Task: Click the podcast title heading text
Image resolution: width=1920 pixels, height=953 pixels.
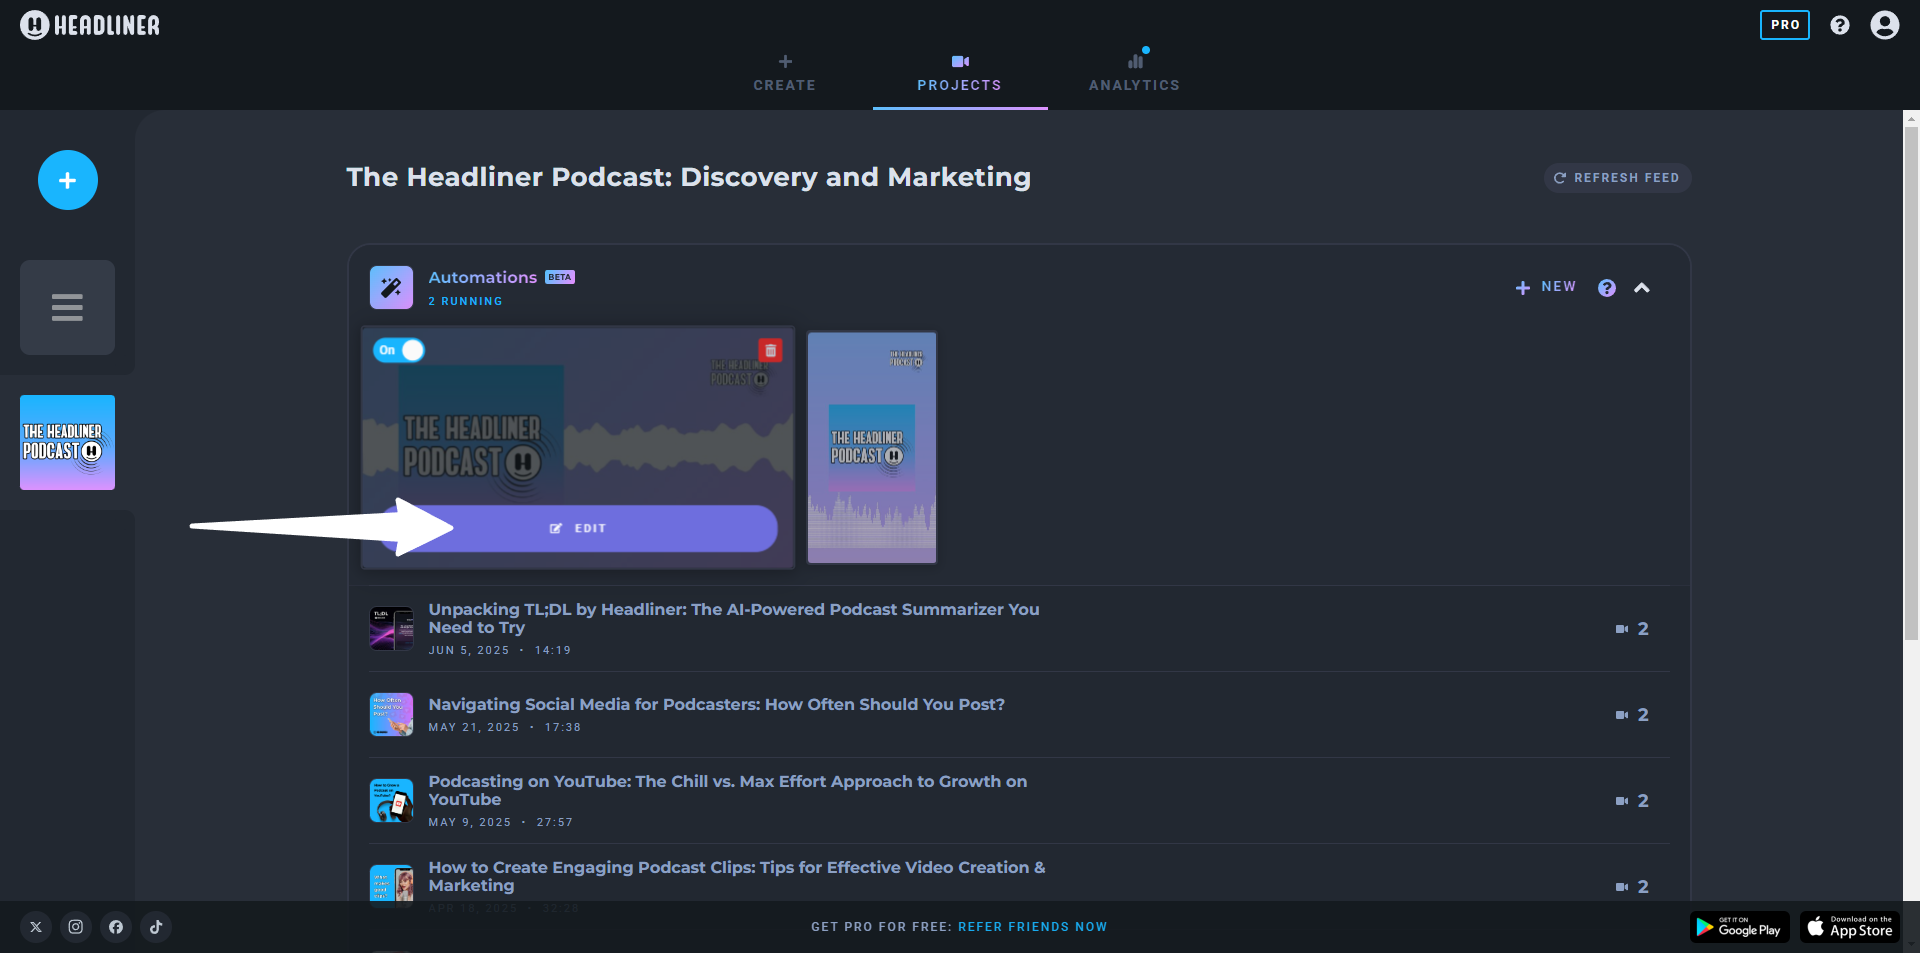Action: click(688, 177)
